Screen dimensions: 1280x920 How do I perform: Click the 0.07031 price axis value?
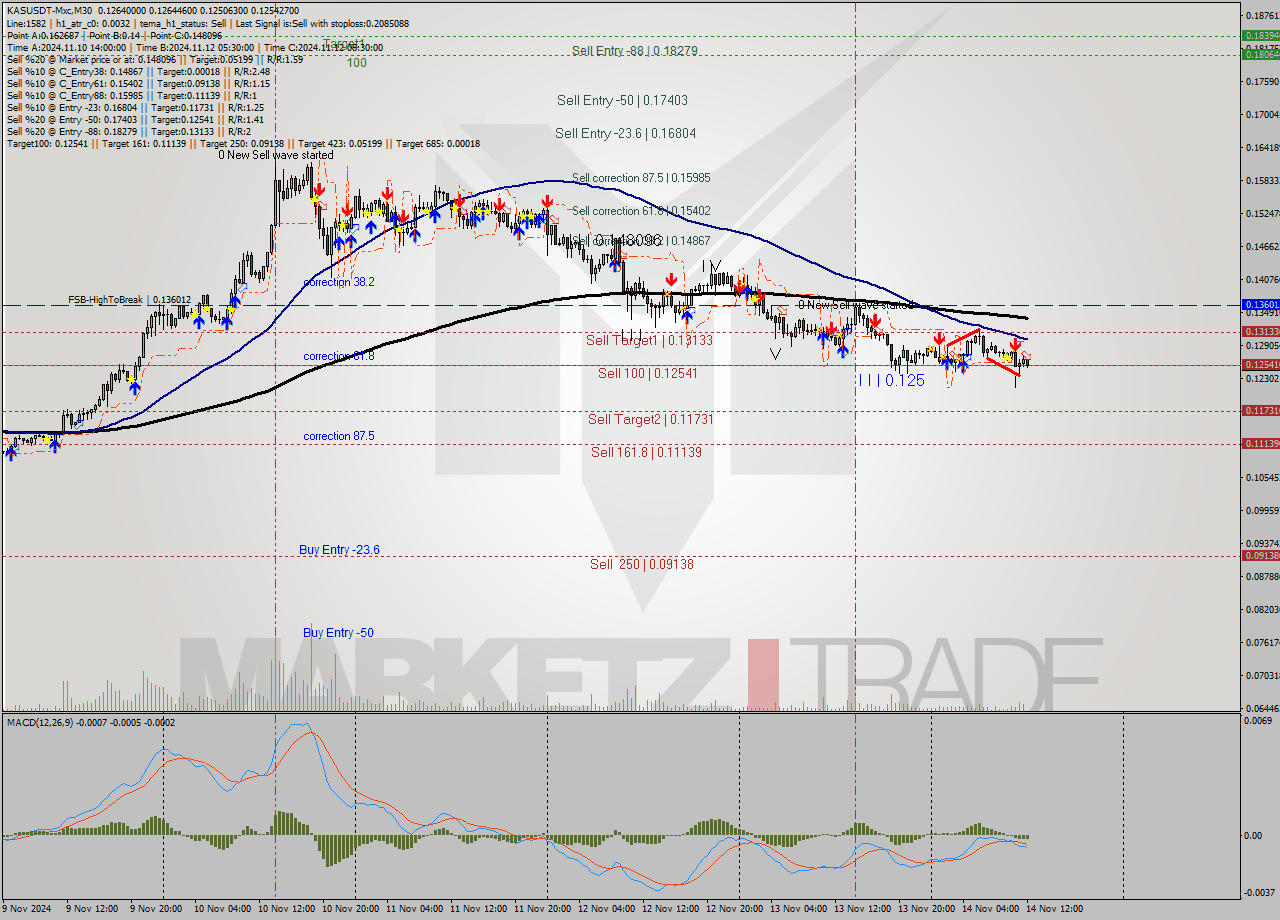click(x=1261, y=675)
